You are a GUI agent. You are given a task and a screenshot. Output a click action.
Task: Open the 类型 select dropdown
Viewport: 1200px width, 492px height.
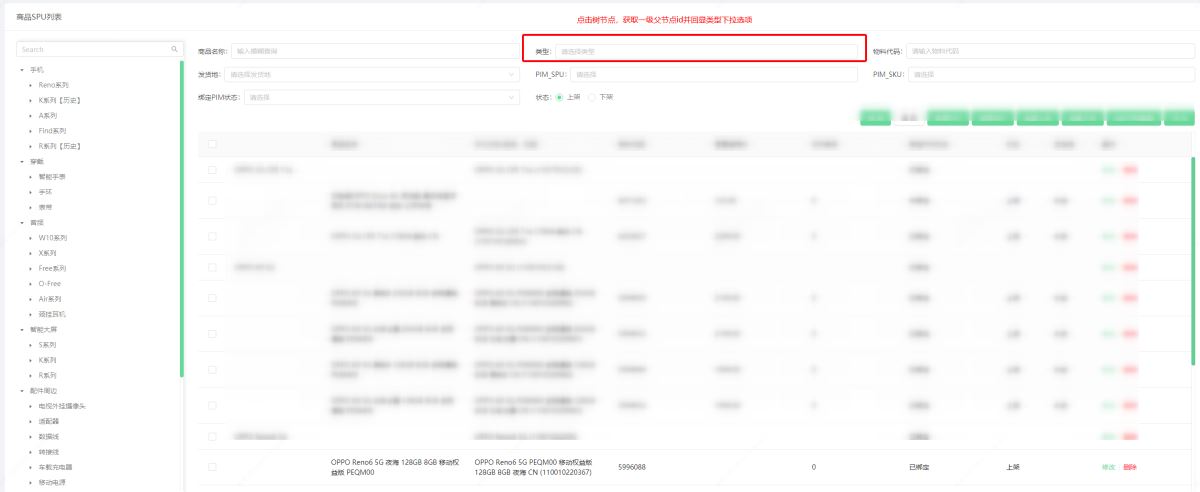coord(706,51)
